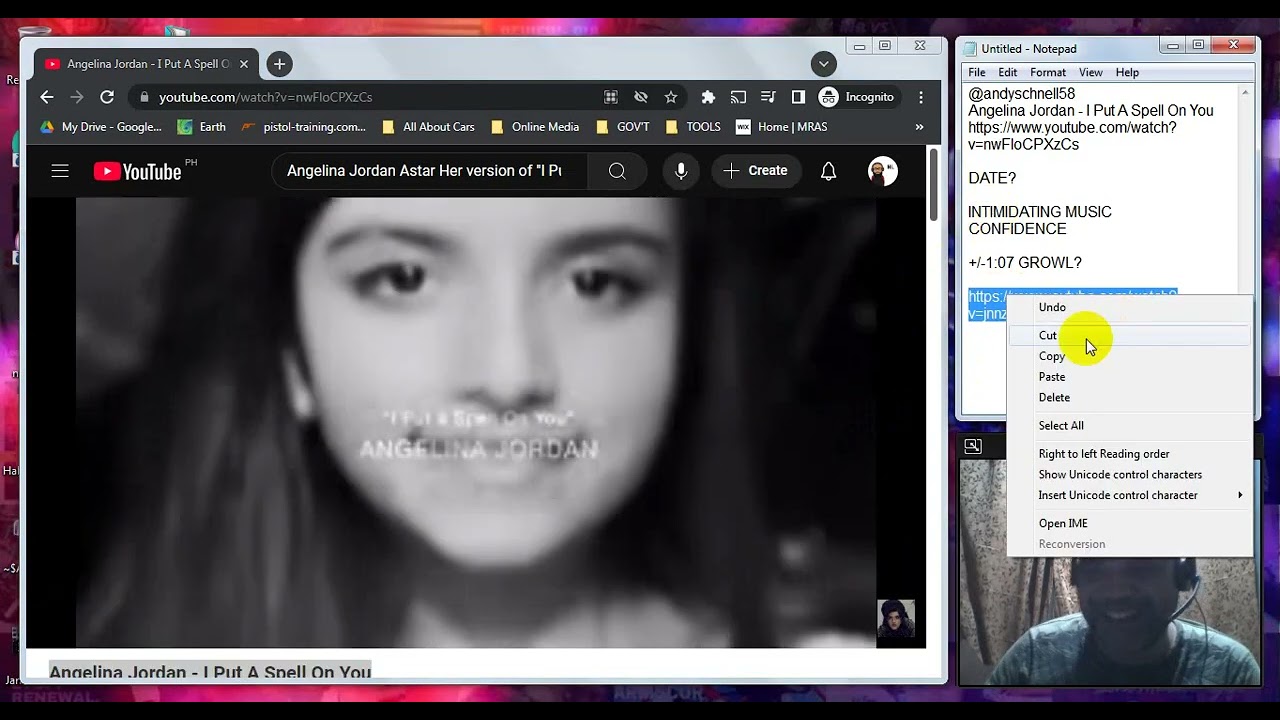This screenshot has width=1280, height=720.
Task: Click the YouTube search field
Action: pos(428,171)
